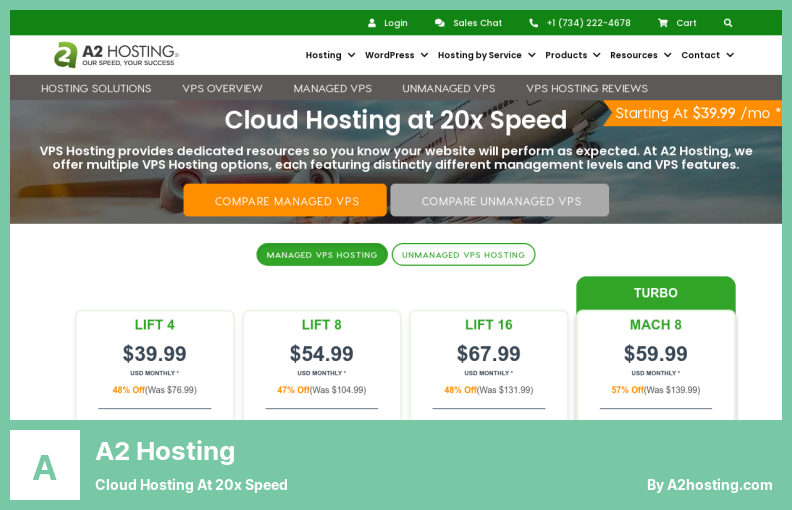Open the Hosting by Service dropdown
Image resolution: width=792 pixels, height=510 pixels.
(x=486, y=55)
